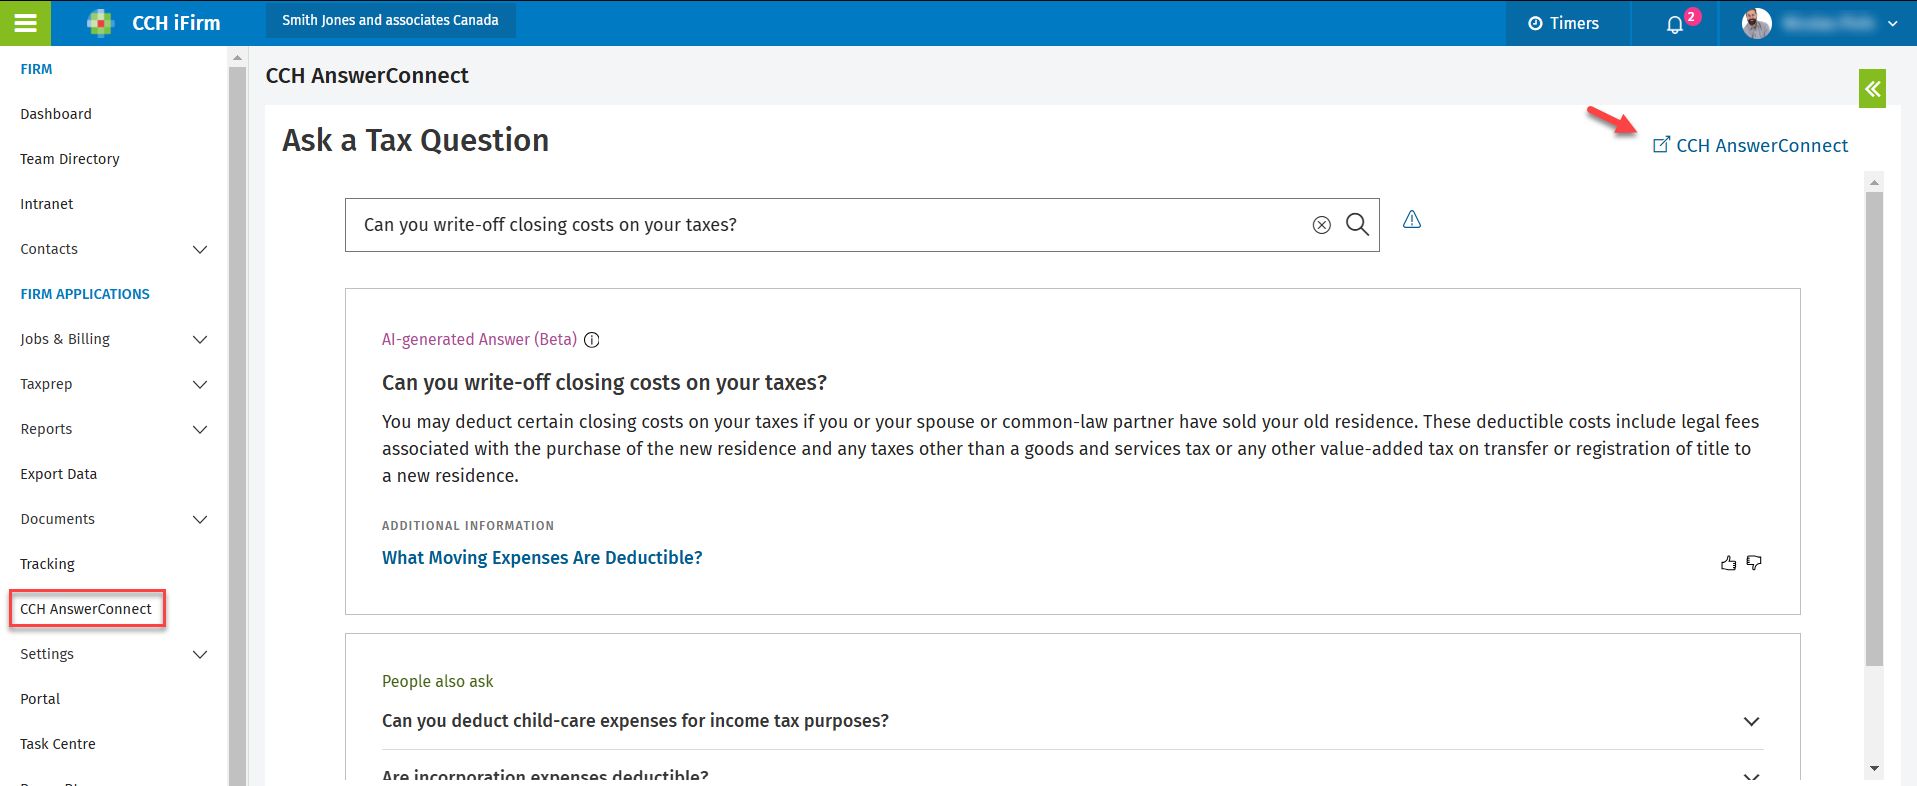Image resolution: width=1917 pixels, height=786 pixels.
Task: Click the warning triangle disclaimer icon
Action: 1411,219
